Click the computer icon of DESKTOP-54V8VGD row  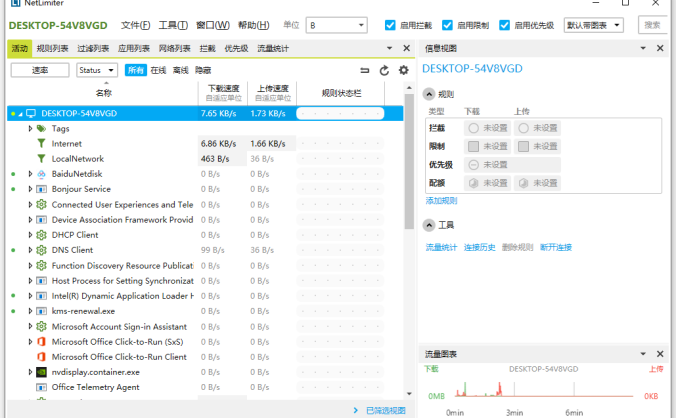tap(31, 113)
